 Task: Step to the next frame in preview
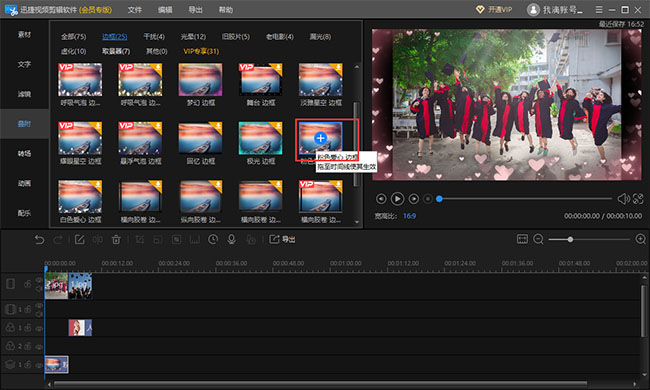(413, 199)
